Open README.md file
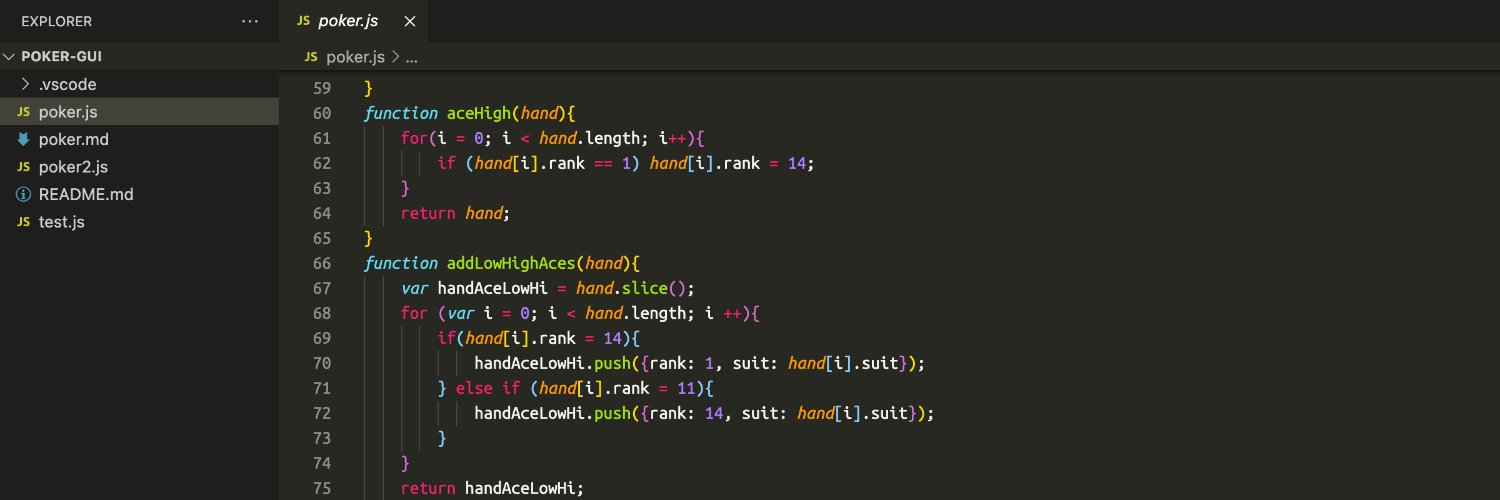This screenshot has height=500, width=1500. (86, 194)
